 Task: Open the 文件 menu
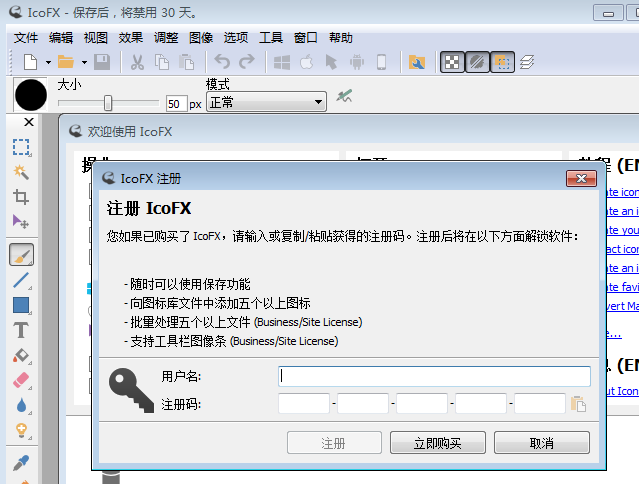[x=26, y=38]
